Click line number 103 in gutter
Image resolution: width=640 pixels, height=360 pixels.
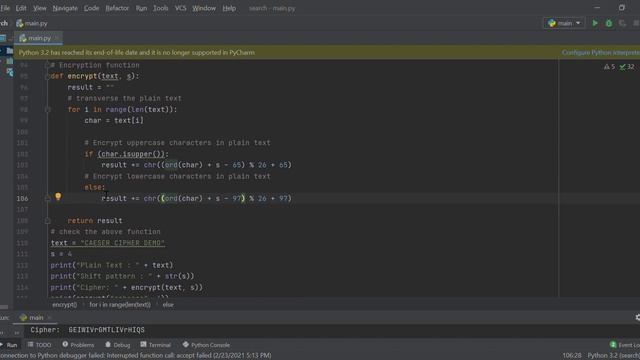22,165
